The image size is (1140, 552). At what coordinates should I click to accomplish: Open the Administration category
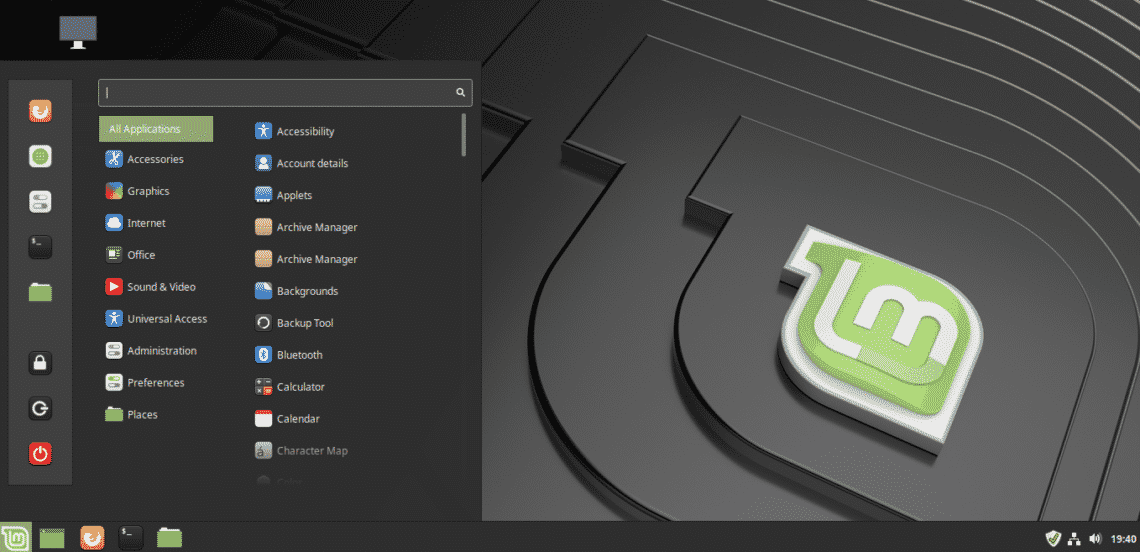(161, 351)
